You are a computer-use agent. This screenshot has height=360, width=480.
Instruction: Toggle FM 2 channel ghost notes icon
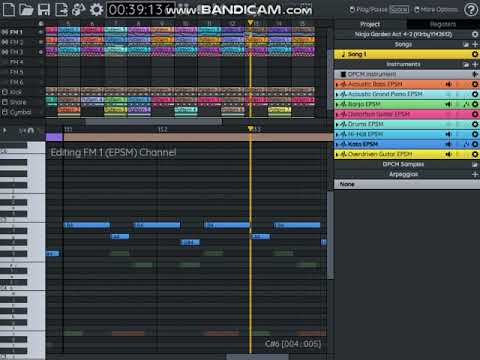41,42
